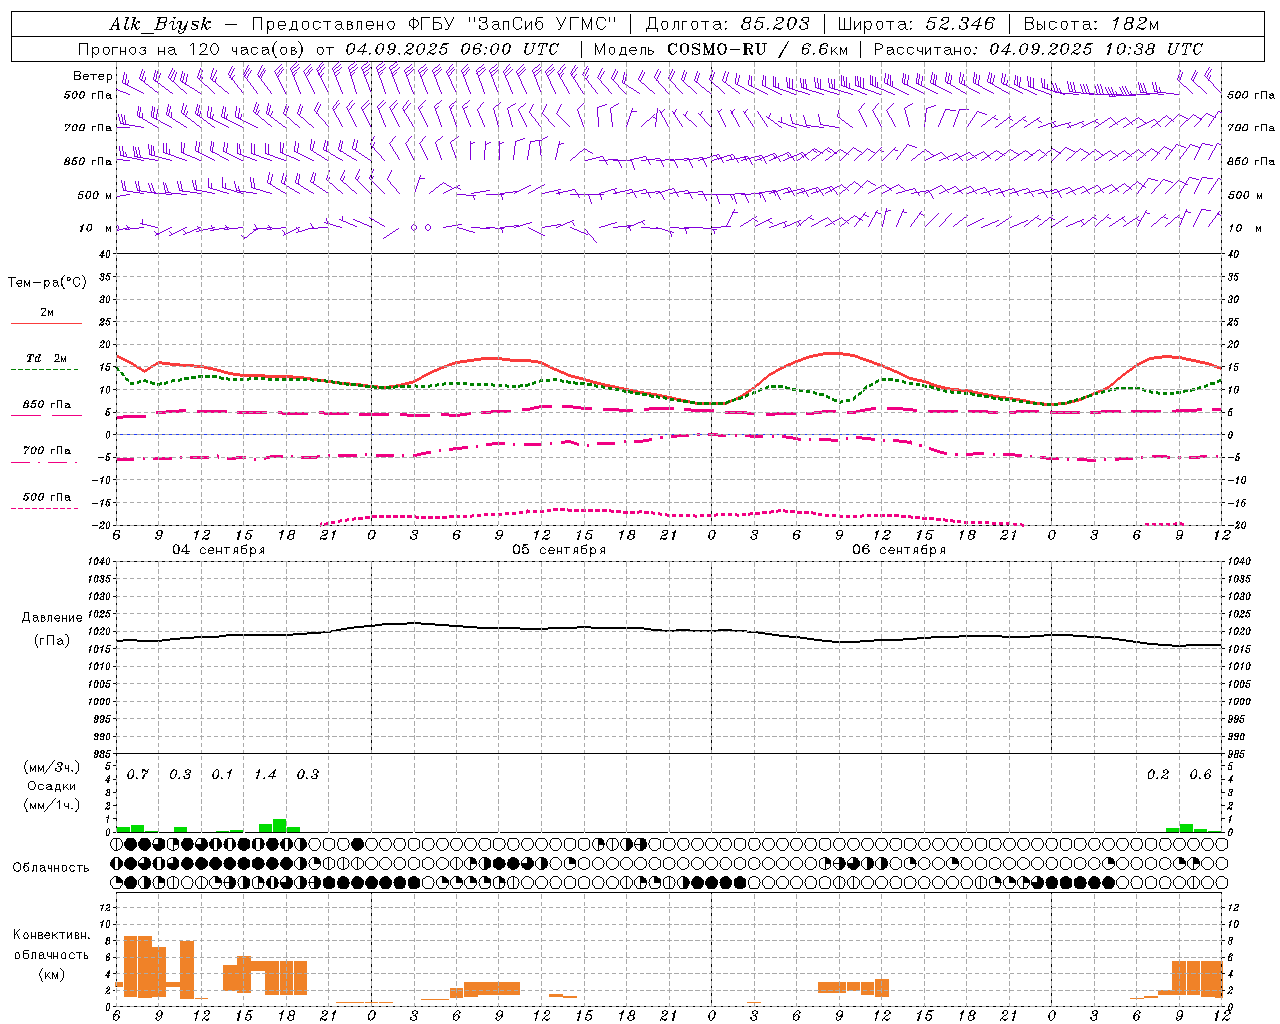Click the 'Высота: 182м' elevation text

pyautogui.click(x=1092, y=25)
